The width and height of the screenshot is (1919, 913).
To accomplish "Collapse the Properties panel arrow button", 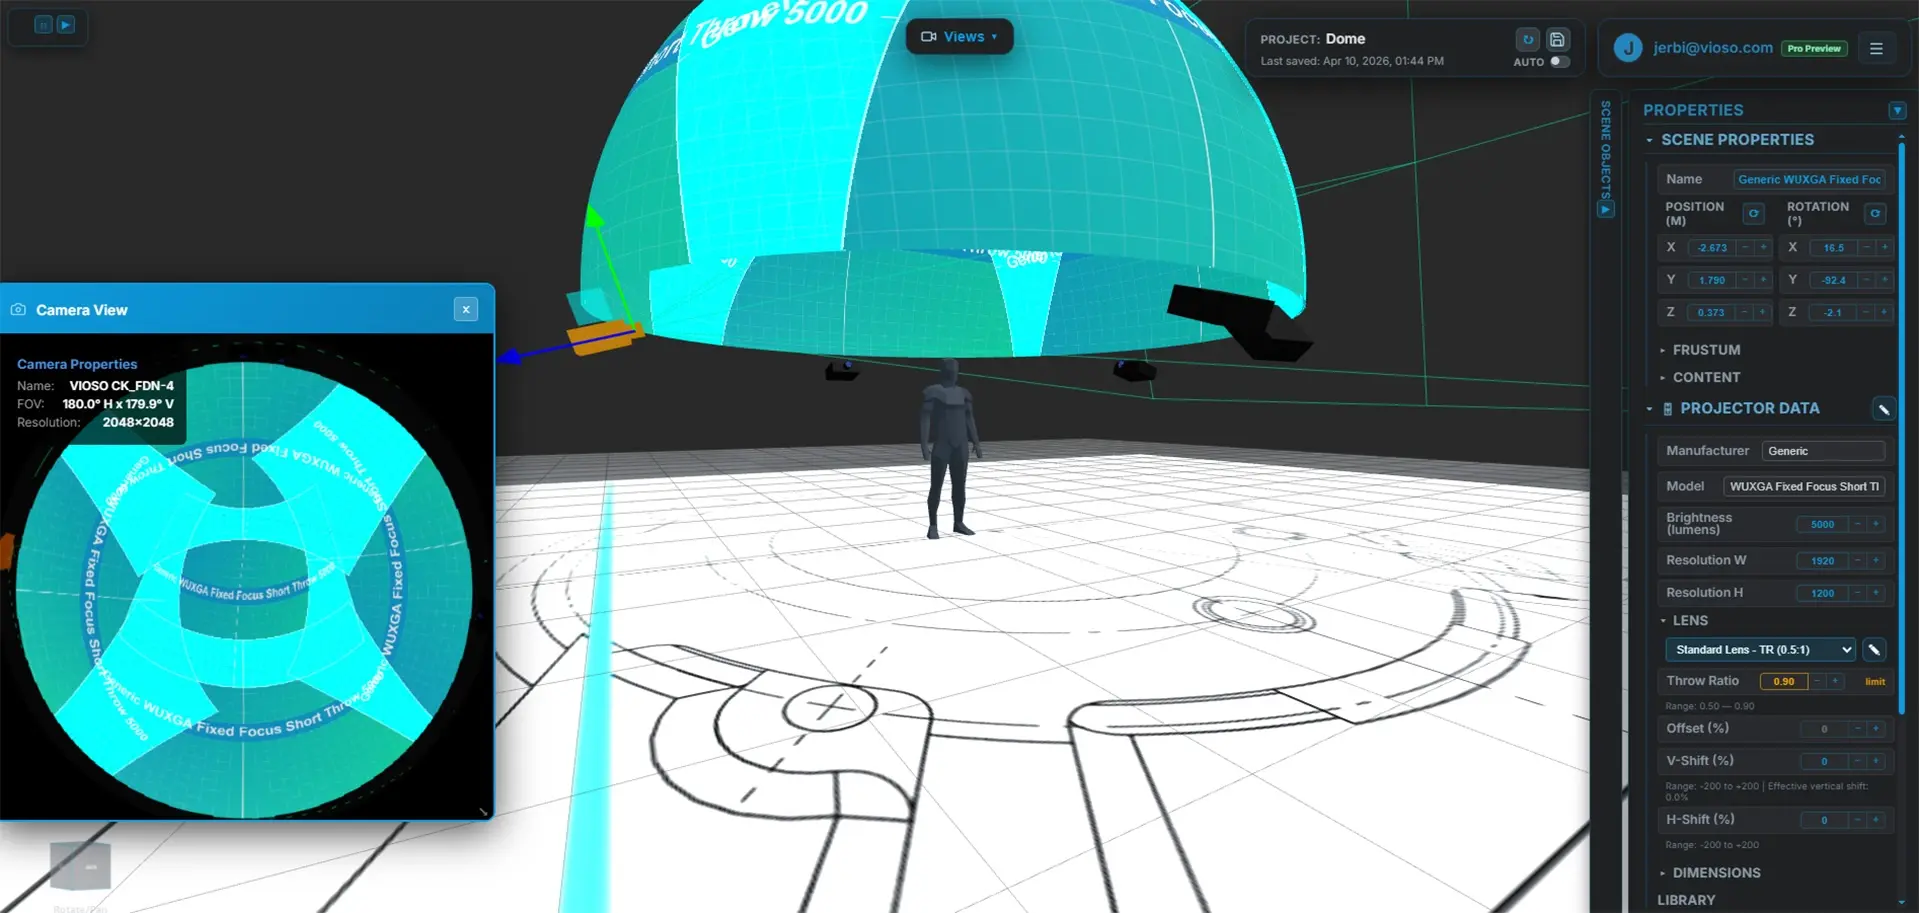I will coord(1897,111).
